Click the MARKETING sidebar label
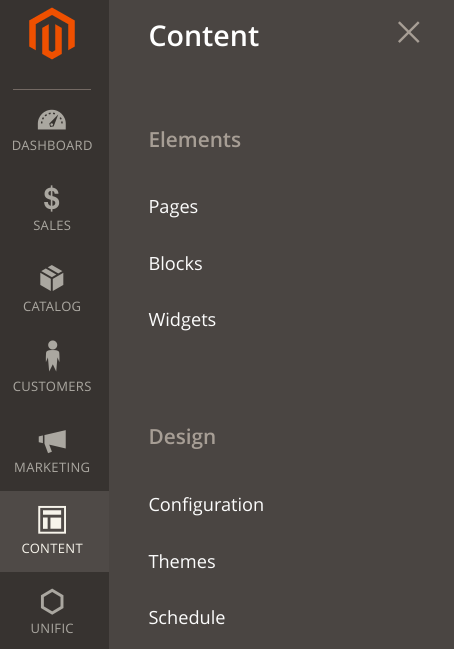The width and height of the screenshot is (454, 649). (52, 467)
